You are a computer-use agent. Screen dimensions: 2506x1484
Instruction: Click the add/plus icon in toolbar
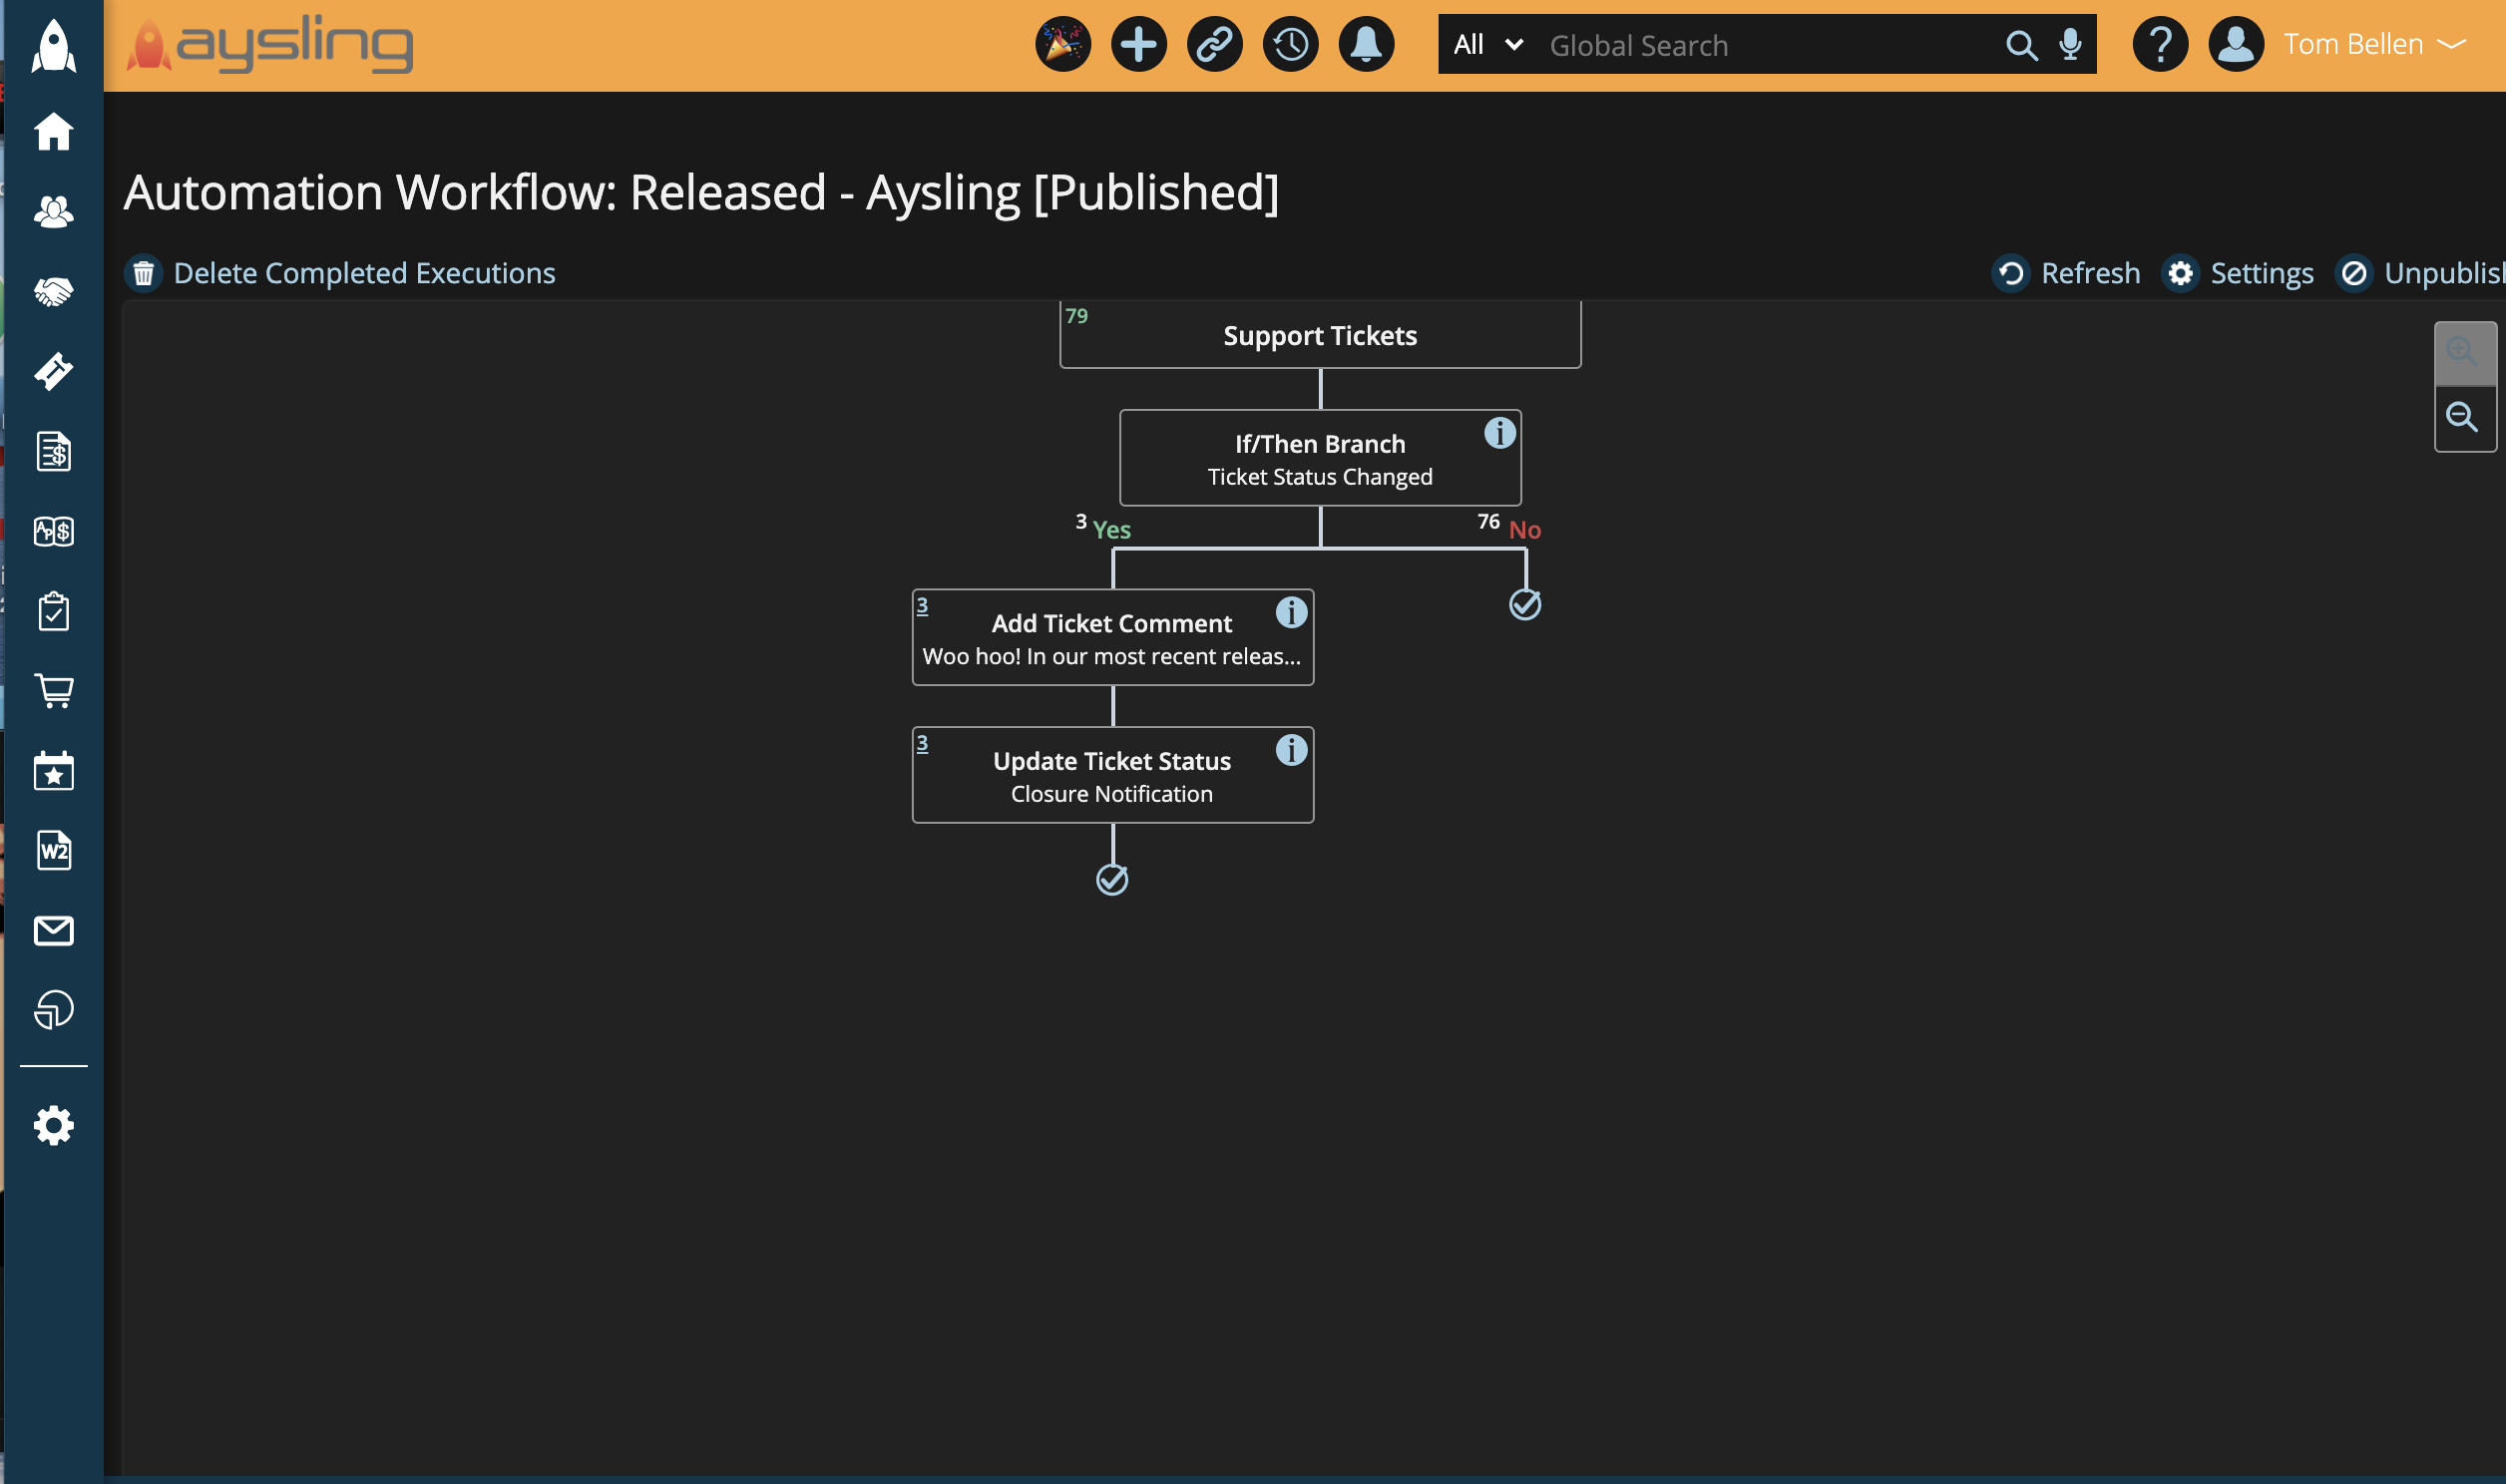(1138, 44)
